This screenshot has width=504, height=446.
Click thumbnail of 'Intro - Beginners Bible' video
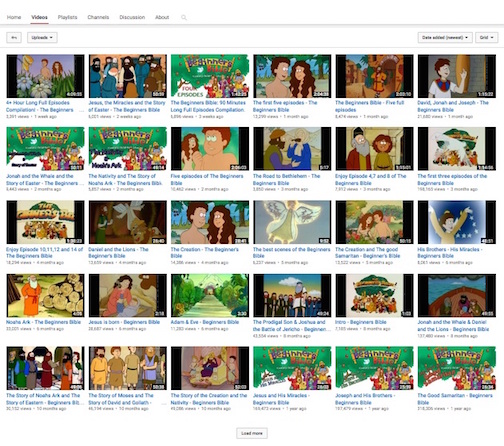click(374, 295)
